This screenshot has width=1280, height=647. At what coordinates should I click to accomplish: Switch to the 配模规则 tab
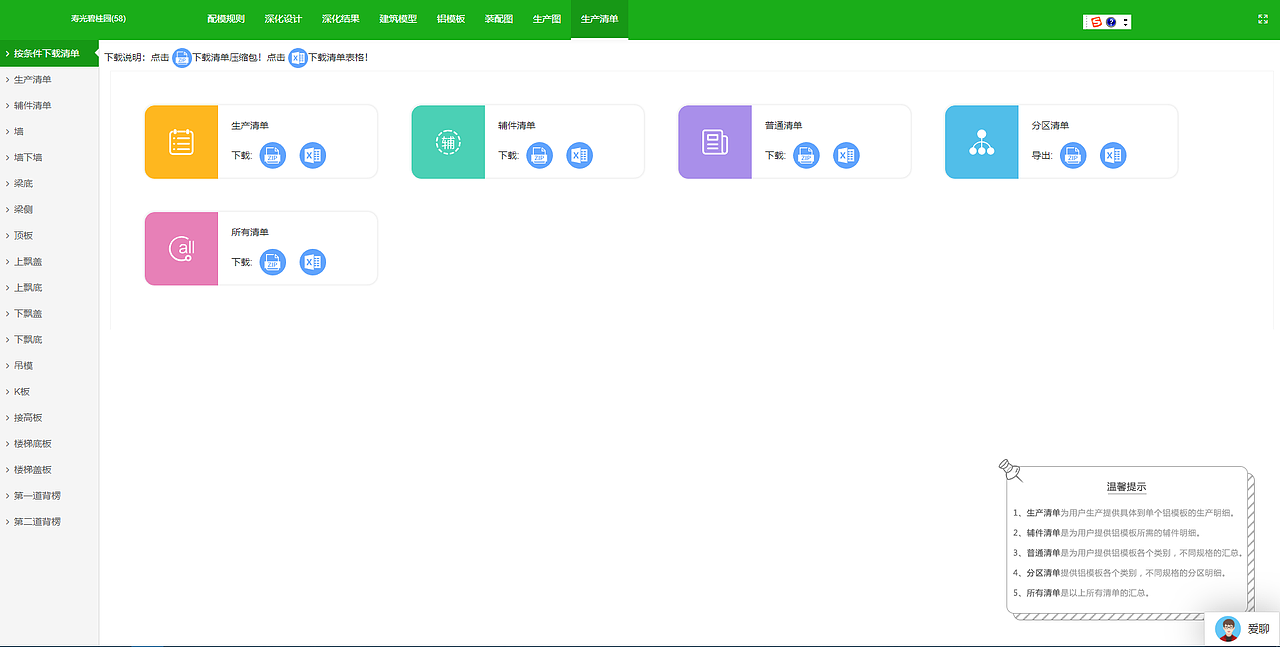pyautogui.click(x=226, y=19)
